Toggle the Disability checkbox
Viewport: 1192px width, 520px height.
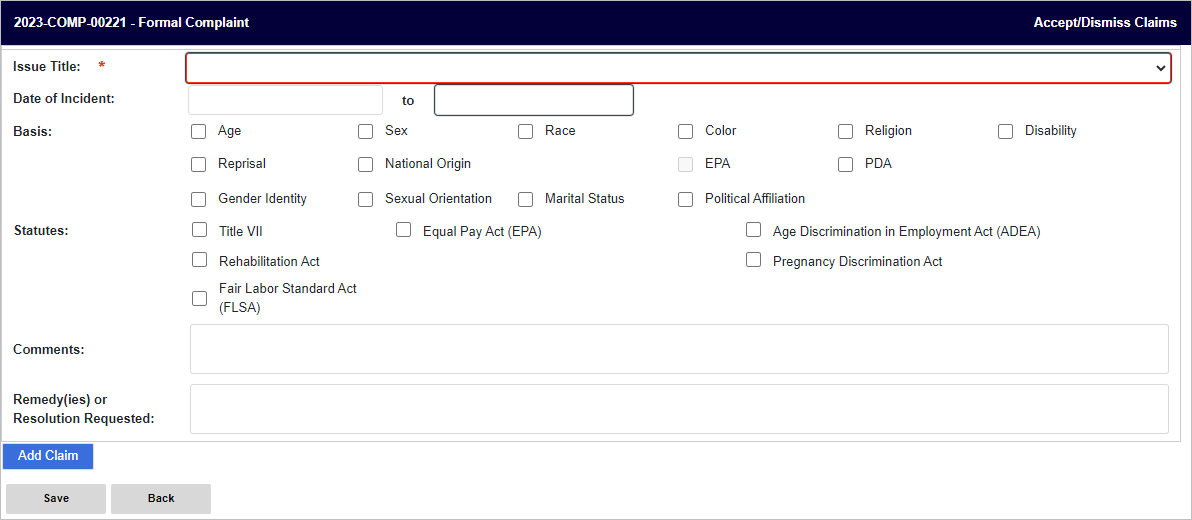(x=1006, y=132)
